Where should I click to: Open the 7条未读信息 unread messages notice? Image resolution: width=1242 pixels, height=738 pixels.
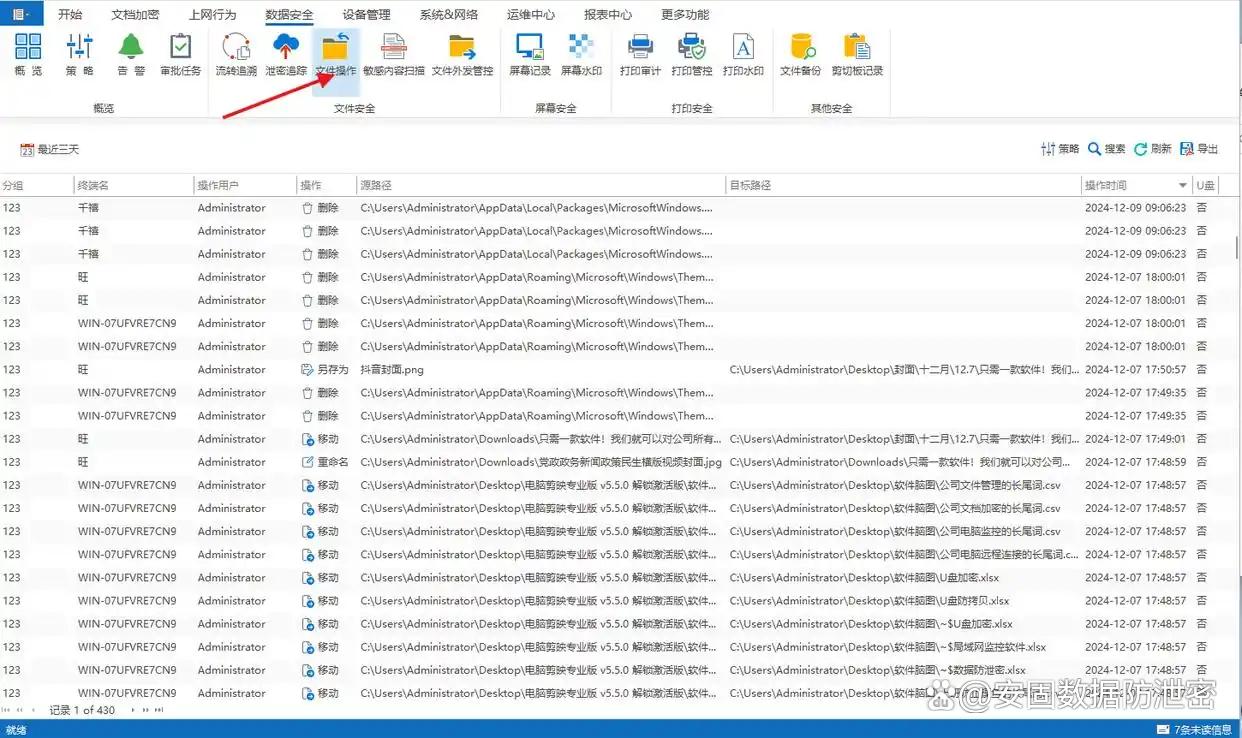(x=1194, y=730)
